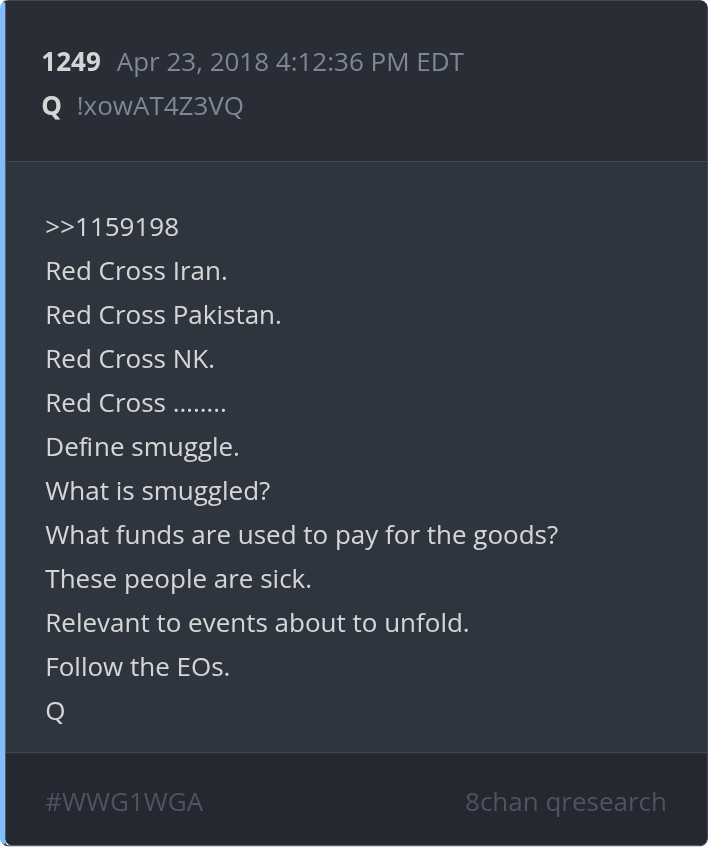Click the line 'Red Cross NK.'
Screen dimensions: 710x848
[130, 359]
